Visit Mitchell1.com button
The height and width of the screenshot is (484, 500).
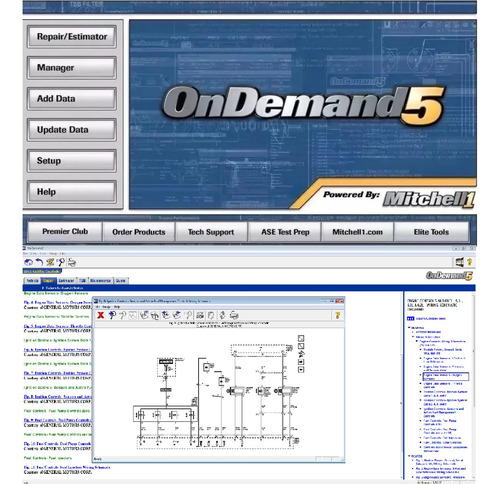point(357,232)
